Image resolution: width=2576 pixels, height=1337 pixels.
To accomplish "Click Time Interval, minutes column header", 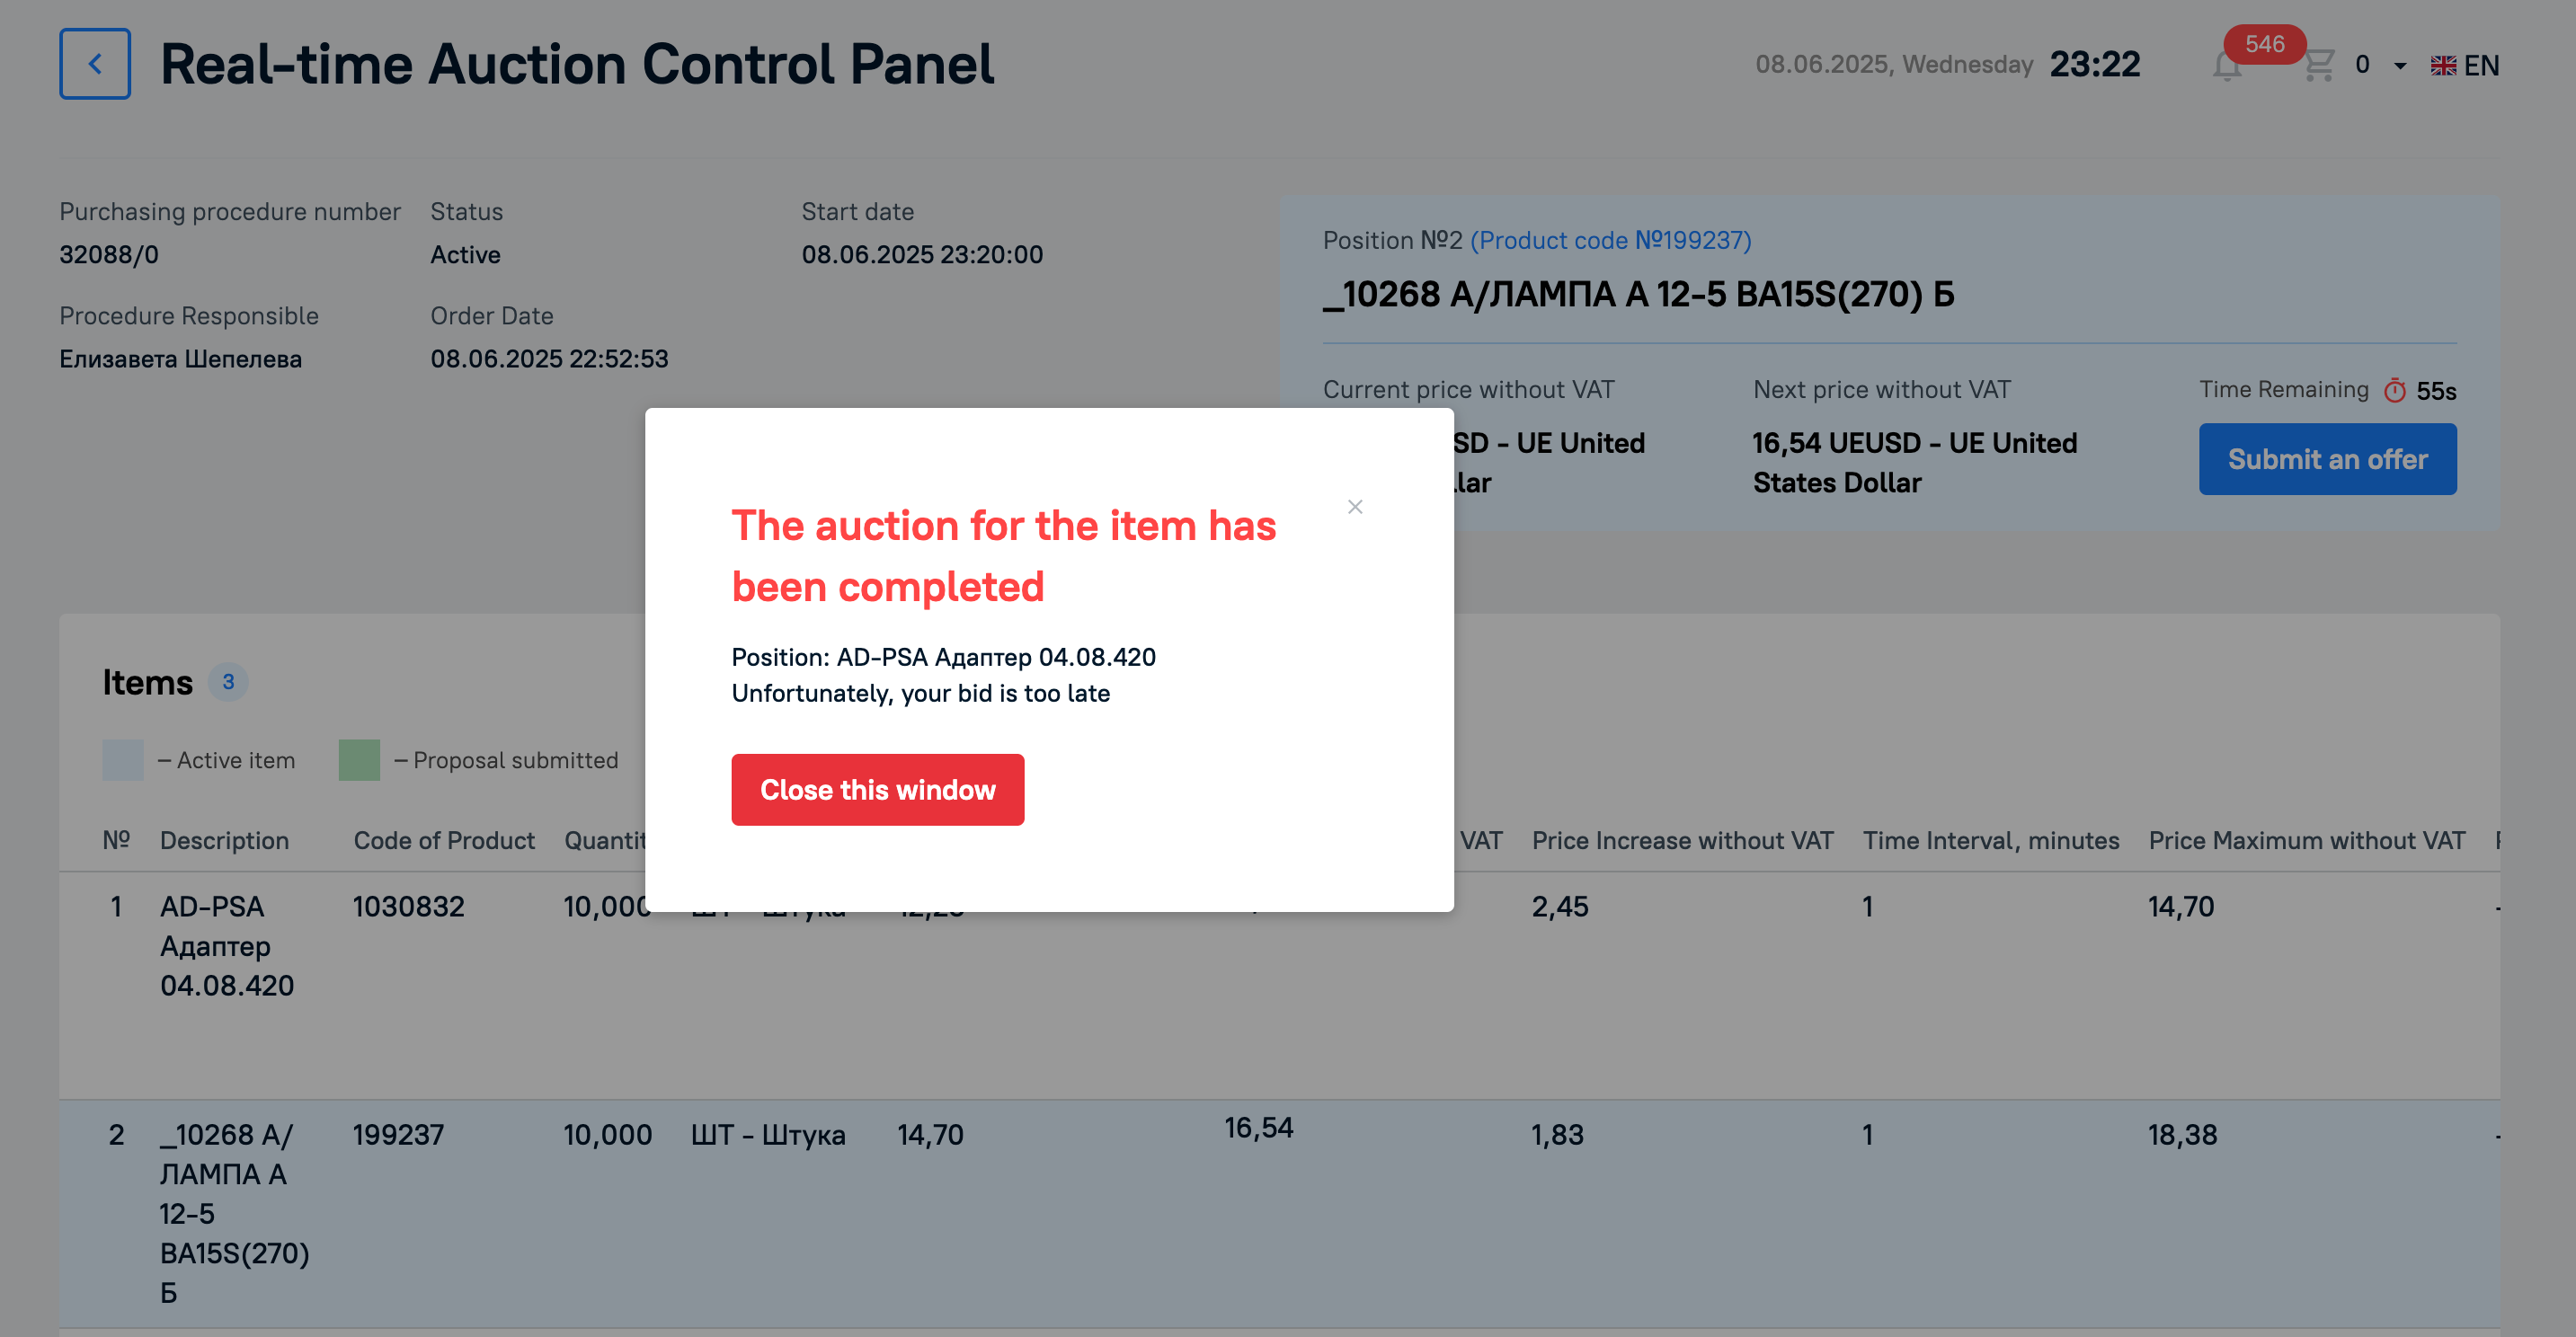I will coord(1990,841).
